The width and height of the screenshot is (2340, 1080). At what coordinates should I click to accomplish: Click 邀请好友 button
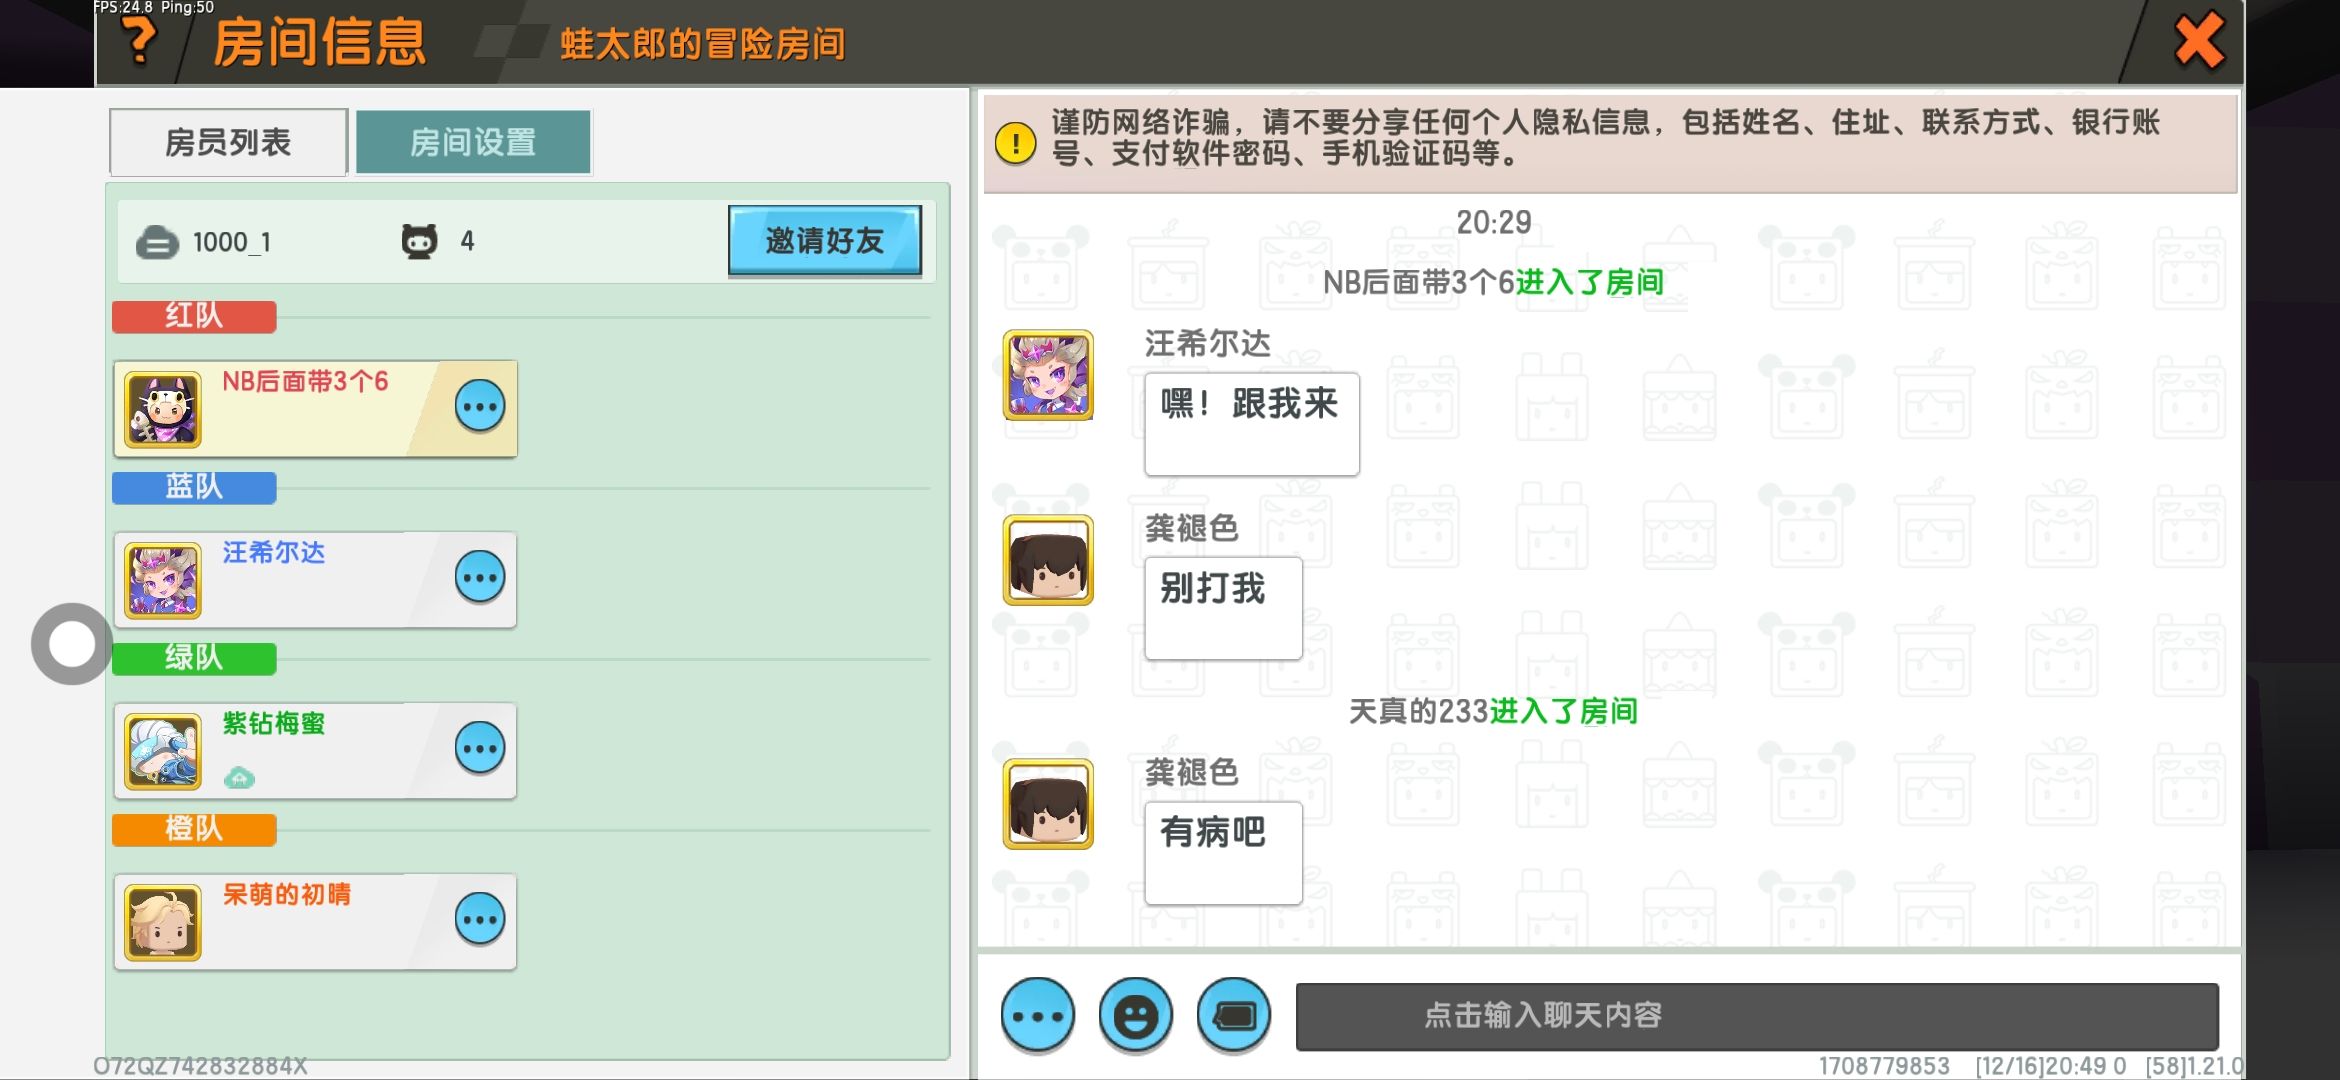click(x=825, y=240)
